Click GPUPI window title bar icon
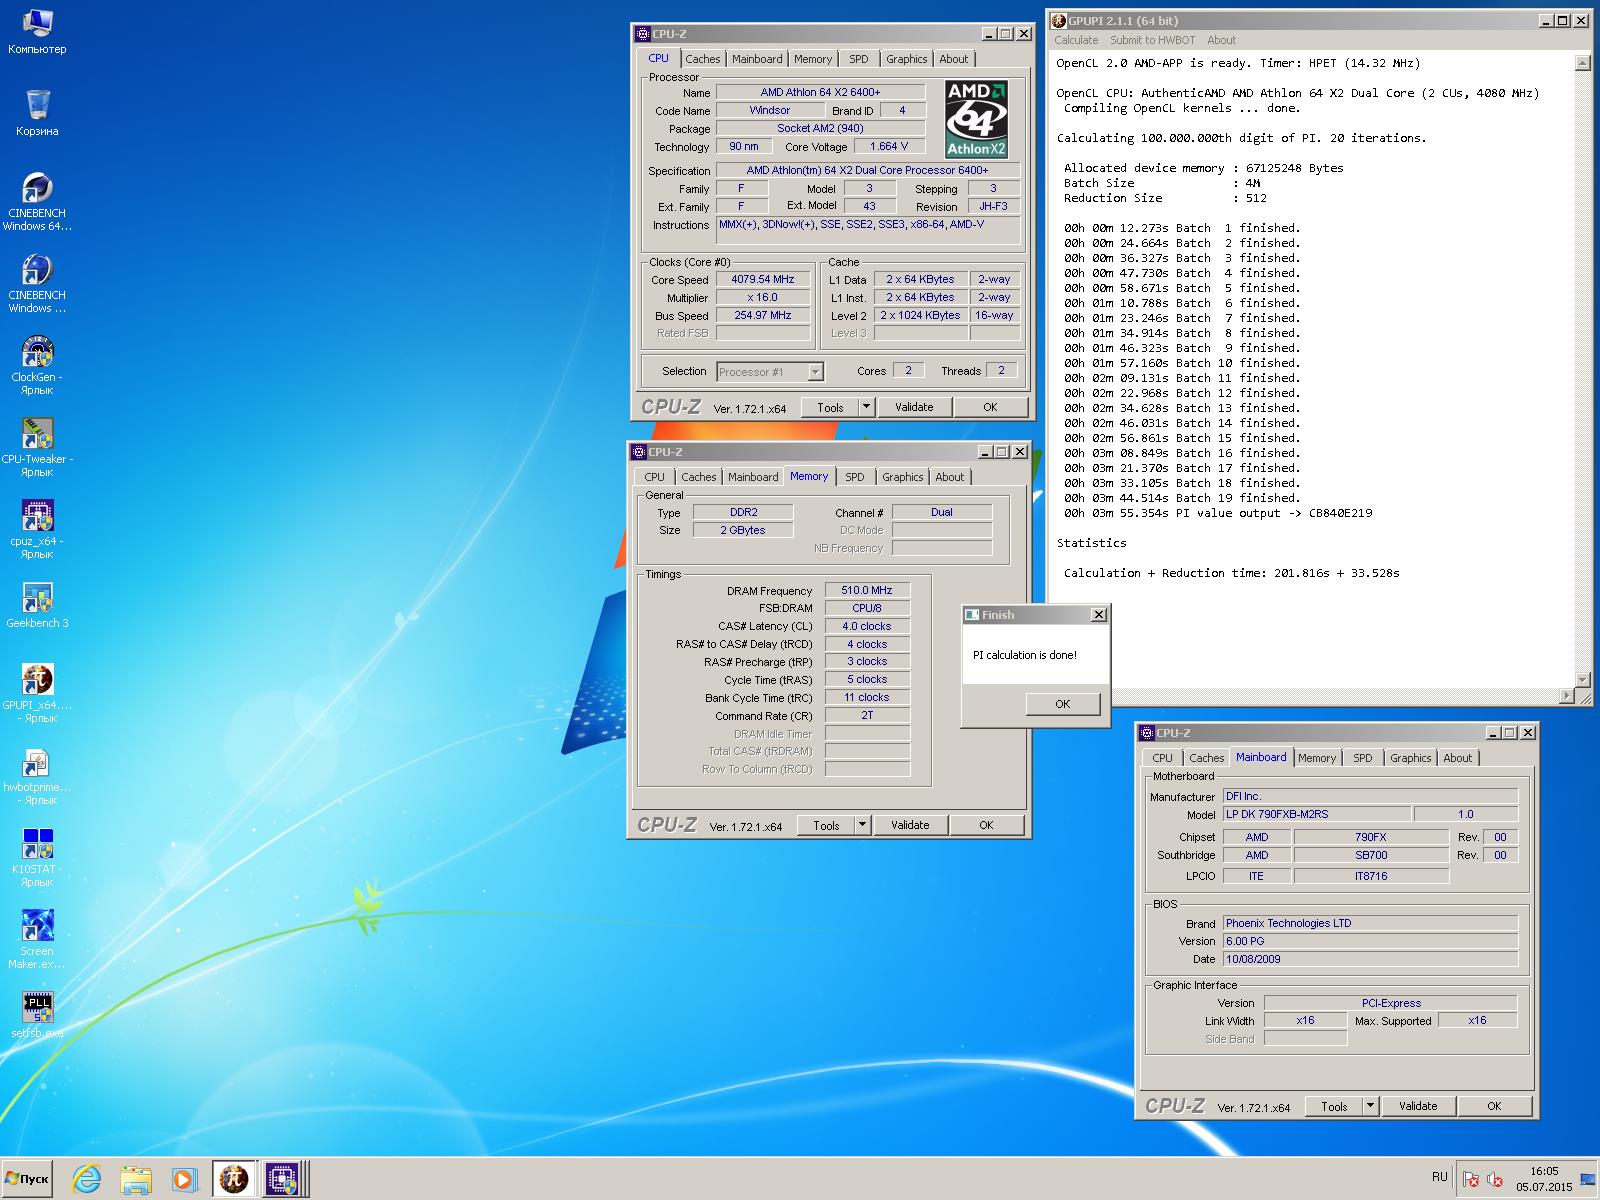This screenshot has height=1200, width=1600. tap(1059, 20)
